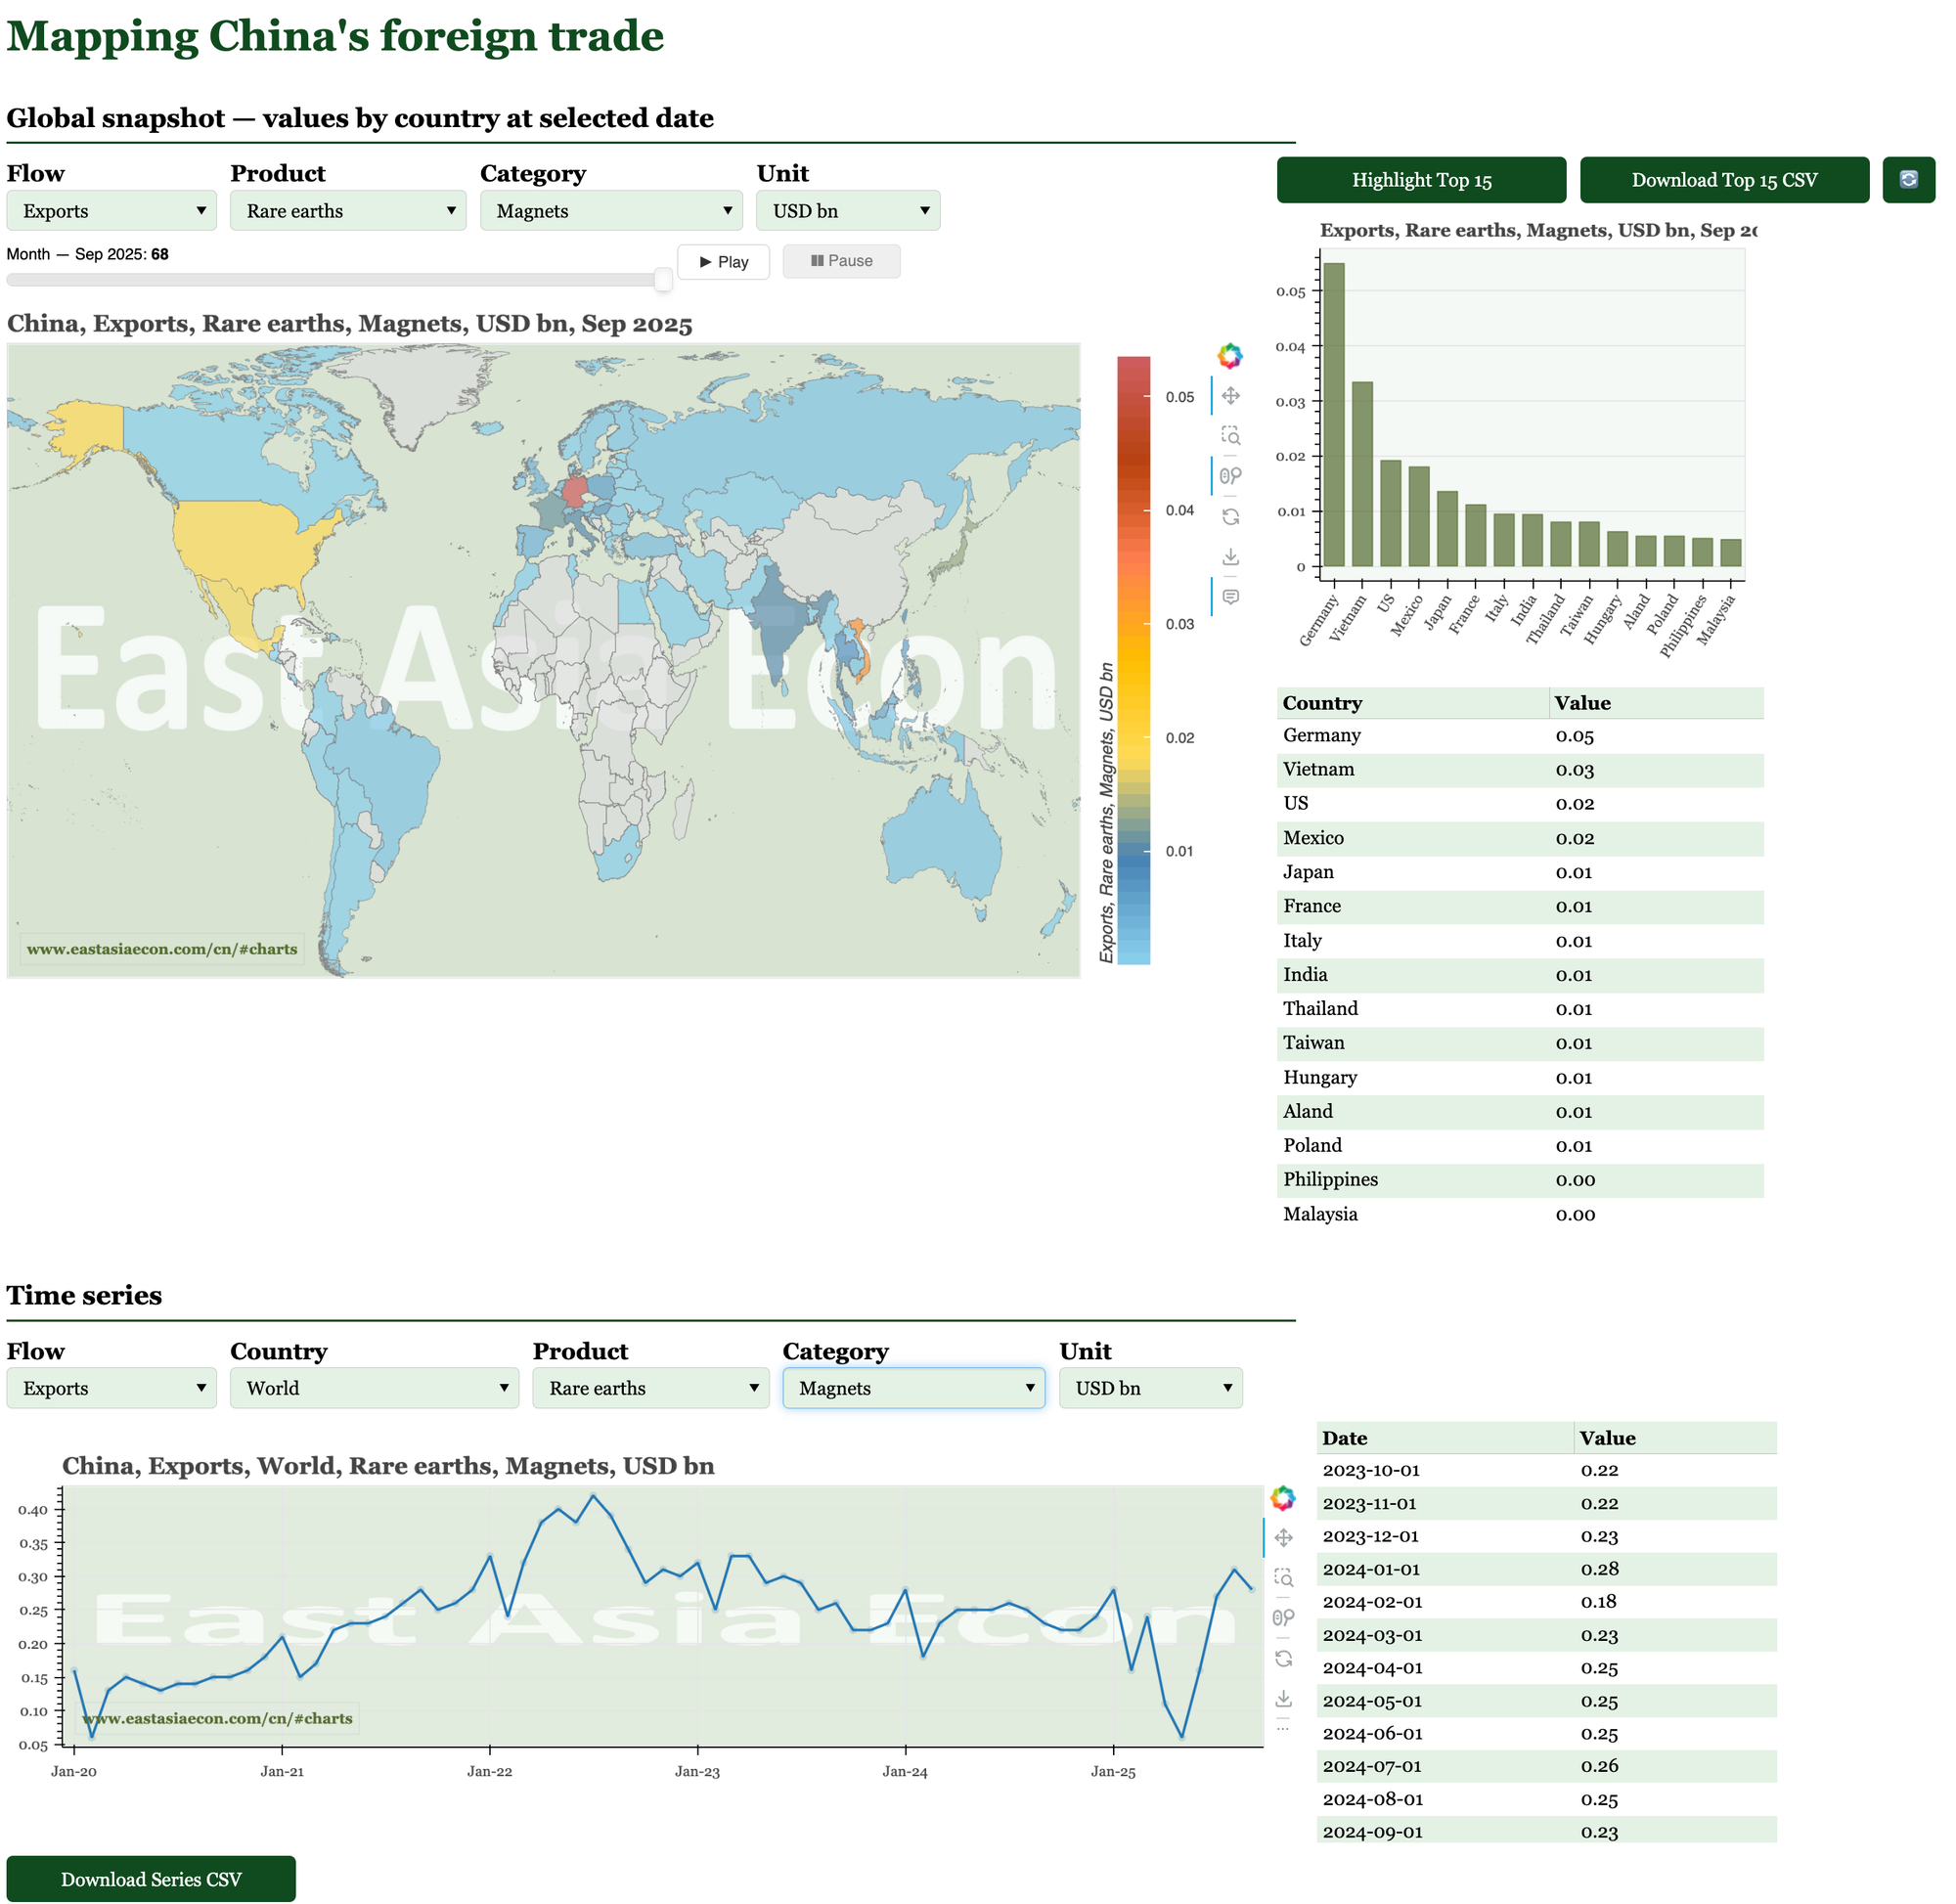Click the Bokeh logo beside world map

point(1230,356)
